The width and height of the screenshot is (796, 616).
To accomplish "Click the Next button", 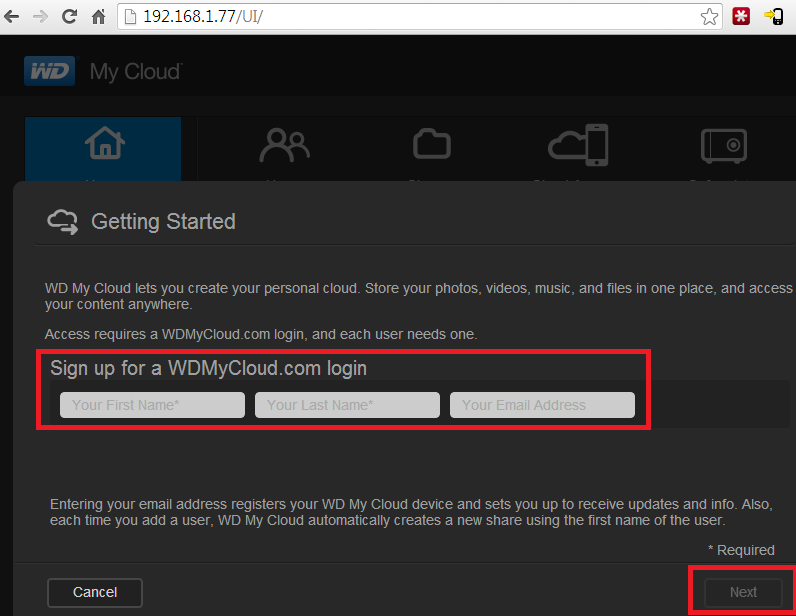I will (743, 592).
